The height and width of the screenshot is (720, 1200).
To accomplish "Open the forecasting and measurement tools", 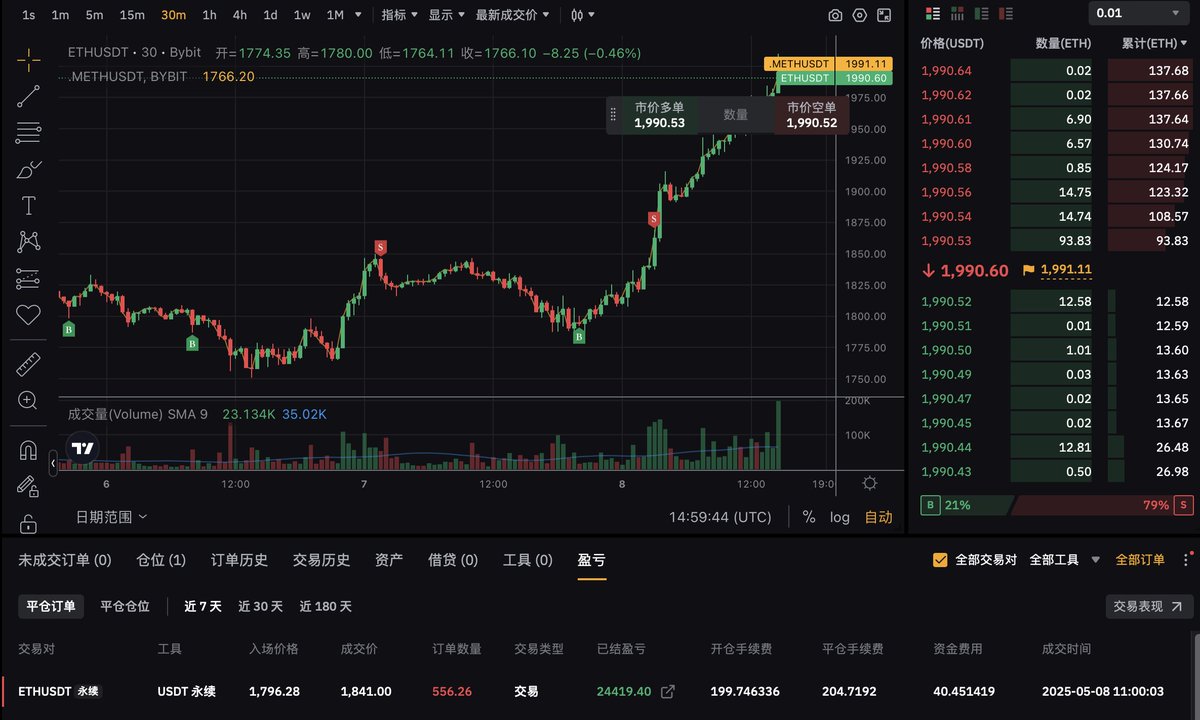I will (x=28, y=278).
